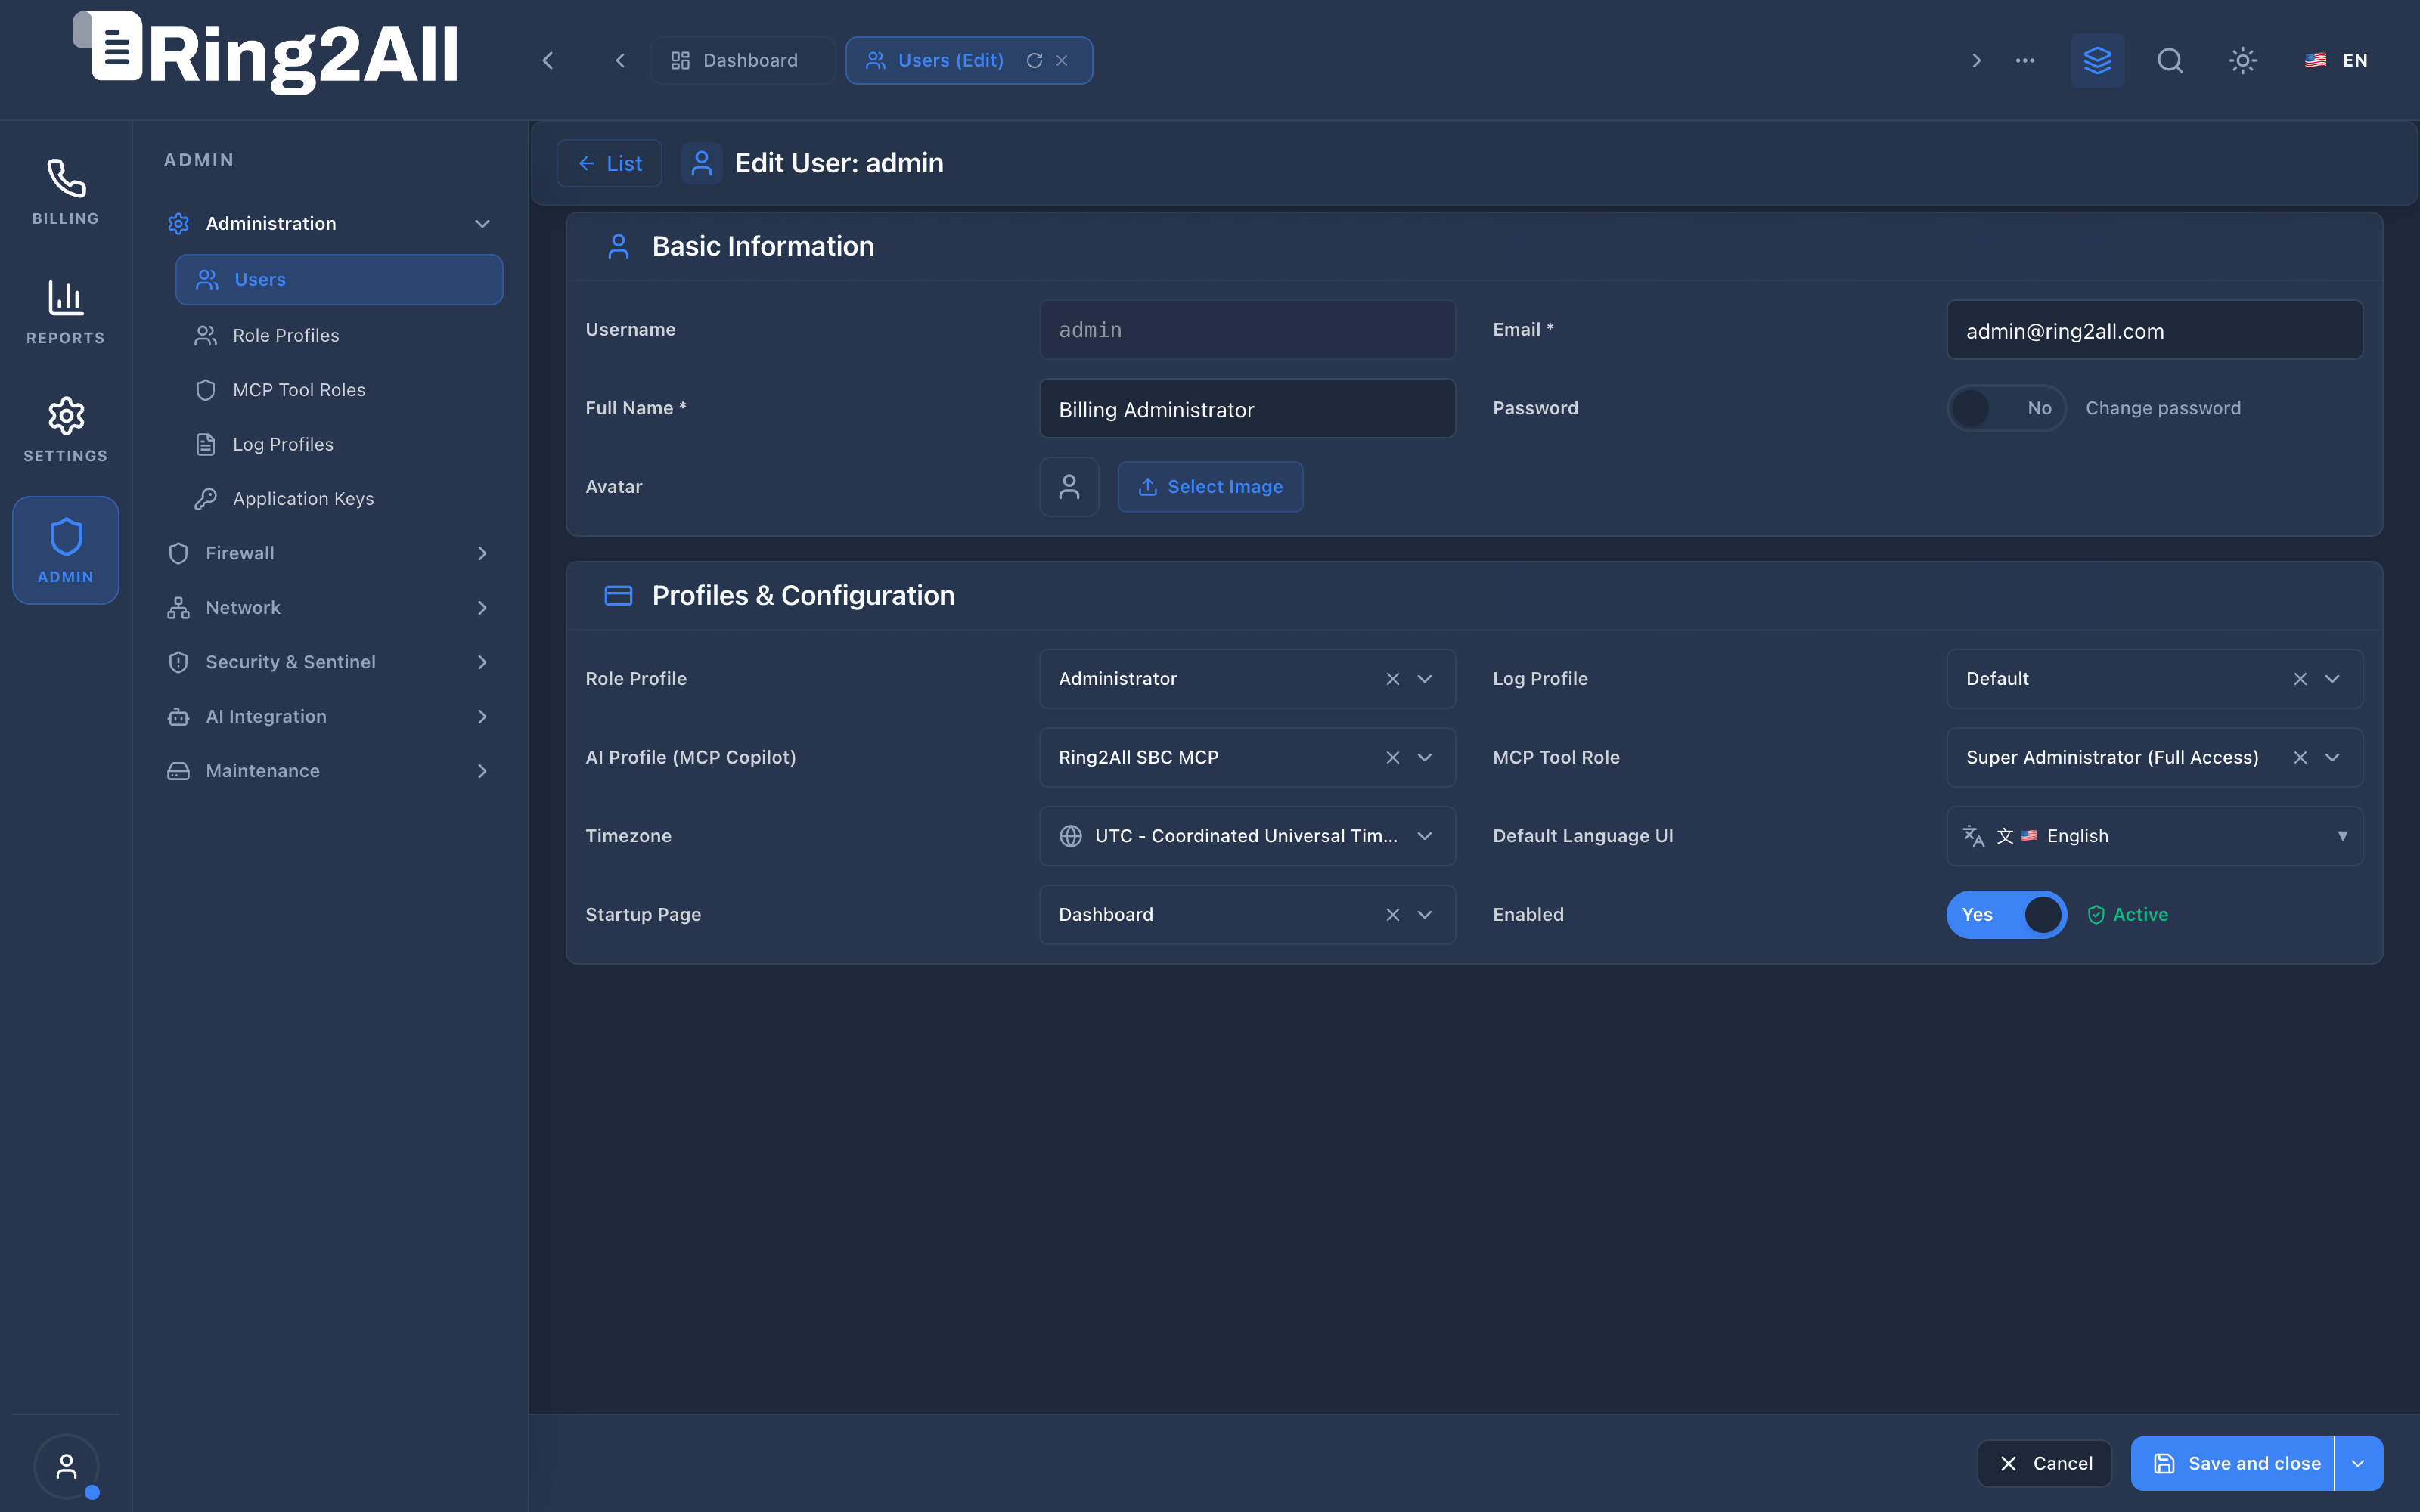Open the tab overflow ellipsis menu
2420x1512 pixels.
tap(2025, 60)
